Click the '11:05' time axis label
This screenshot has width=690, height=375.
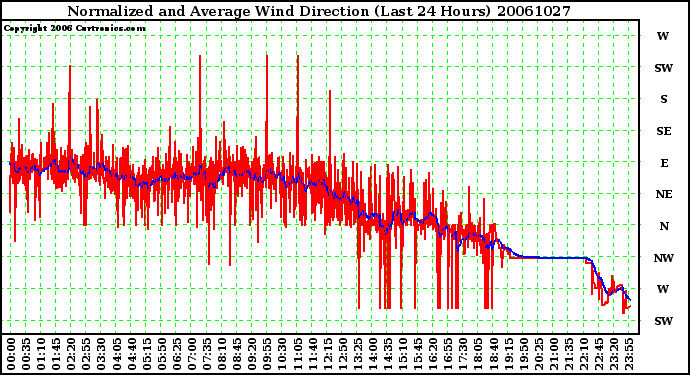297,354
